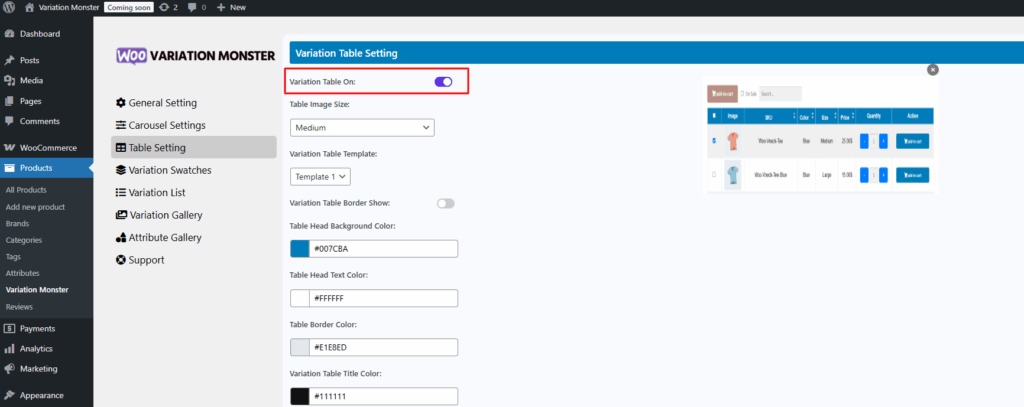Click the Table Head Text Color swatch
This screenshot has width=1024, height=407.
(300, 298)
